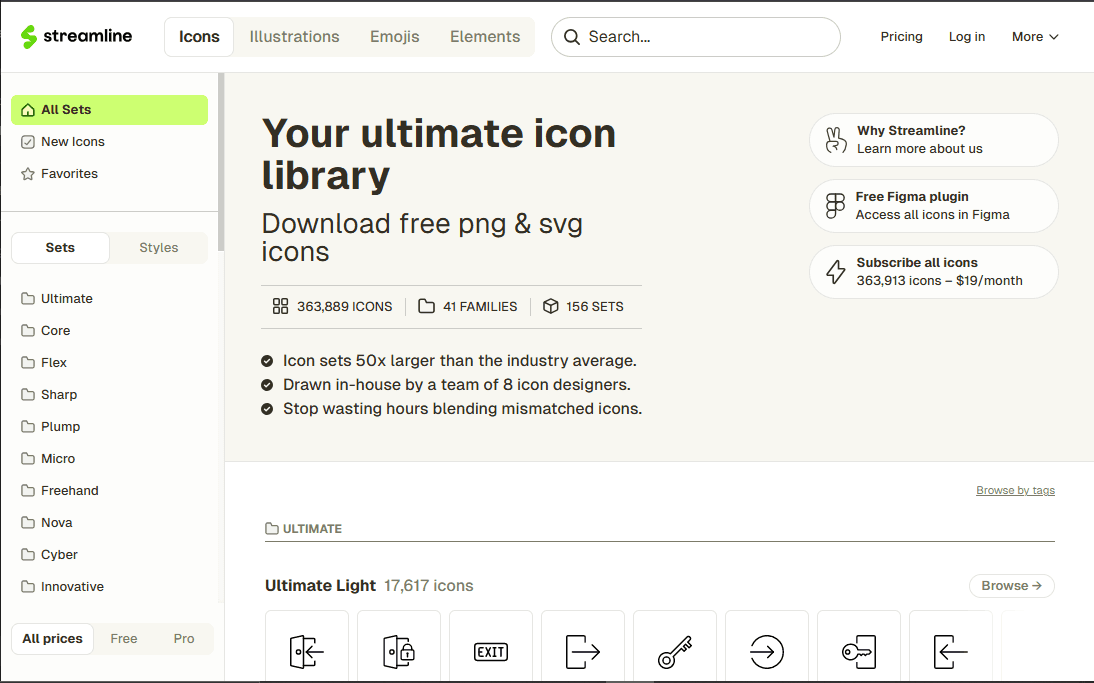Image resolution: width=1094 pixels, height=683 pixels.
Task: Switch to the Illustrations tab
Action: pyautogui.click(x=294, y=36)
